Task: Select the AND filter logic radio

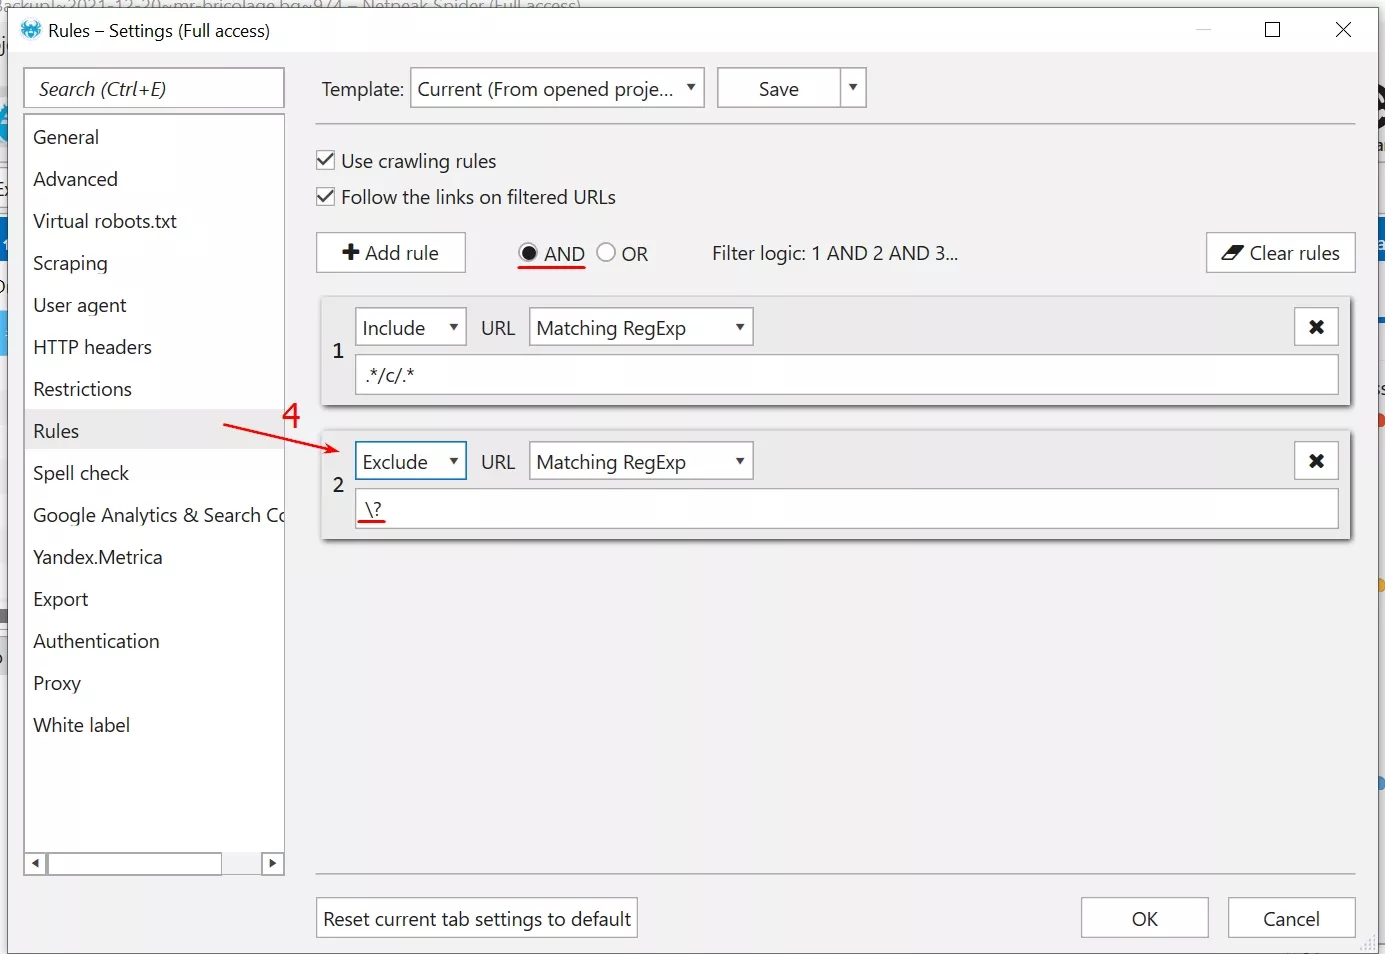Action: [x=528, y=253]
